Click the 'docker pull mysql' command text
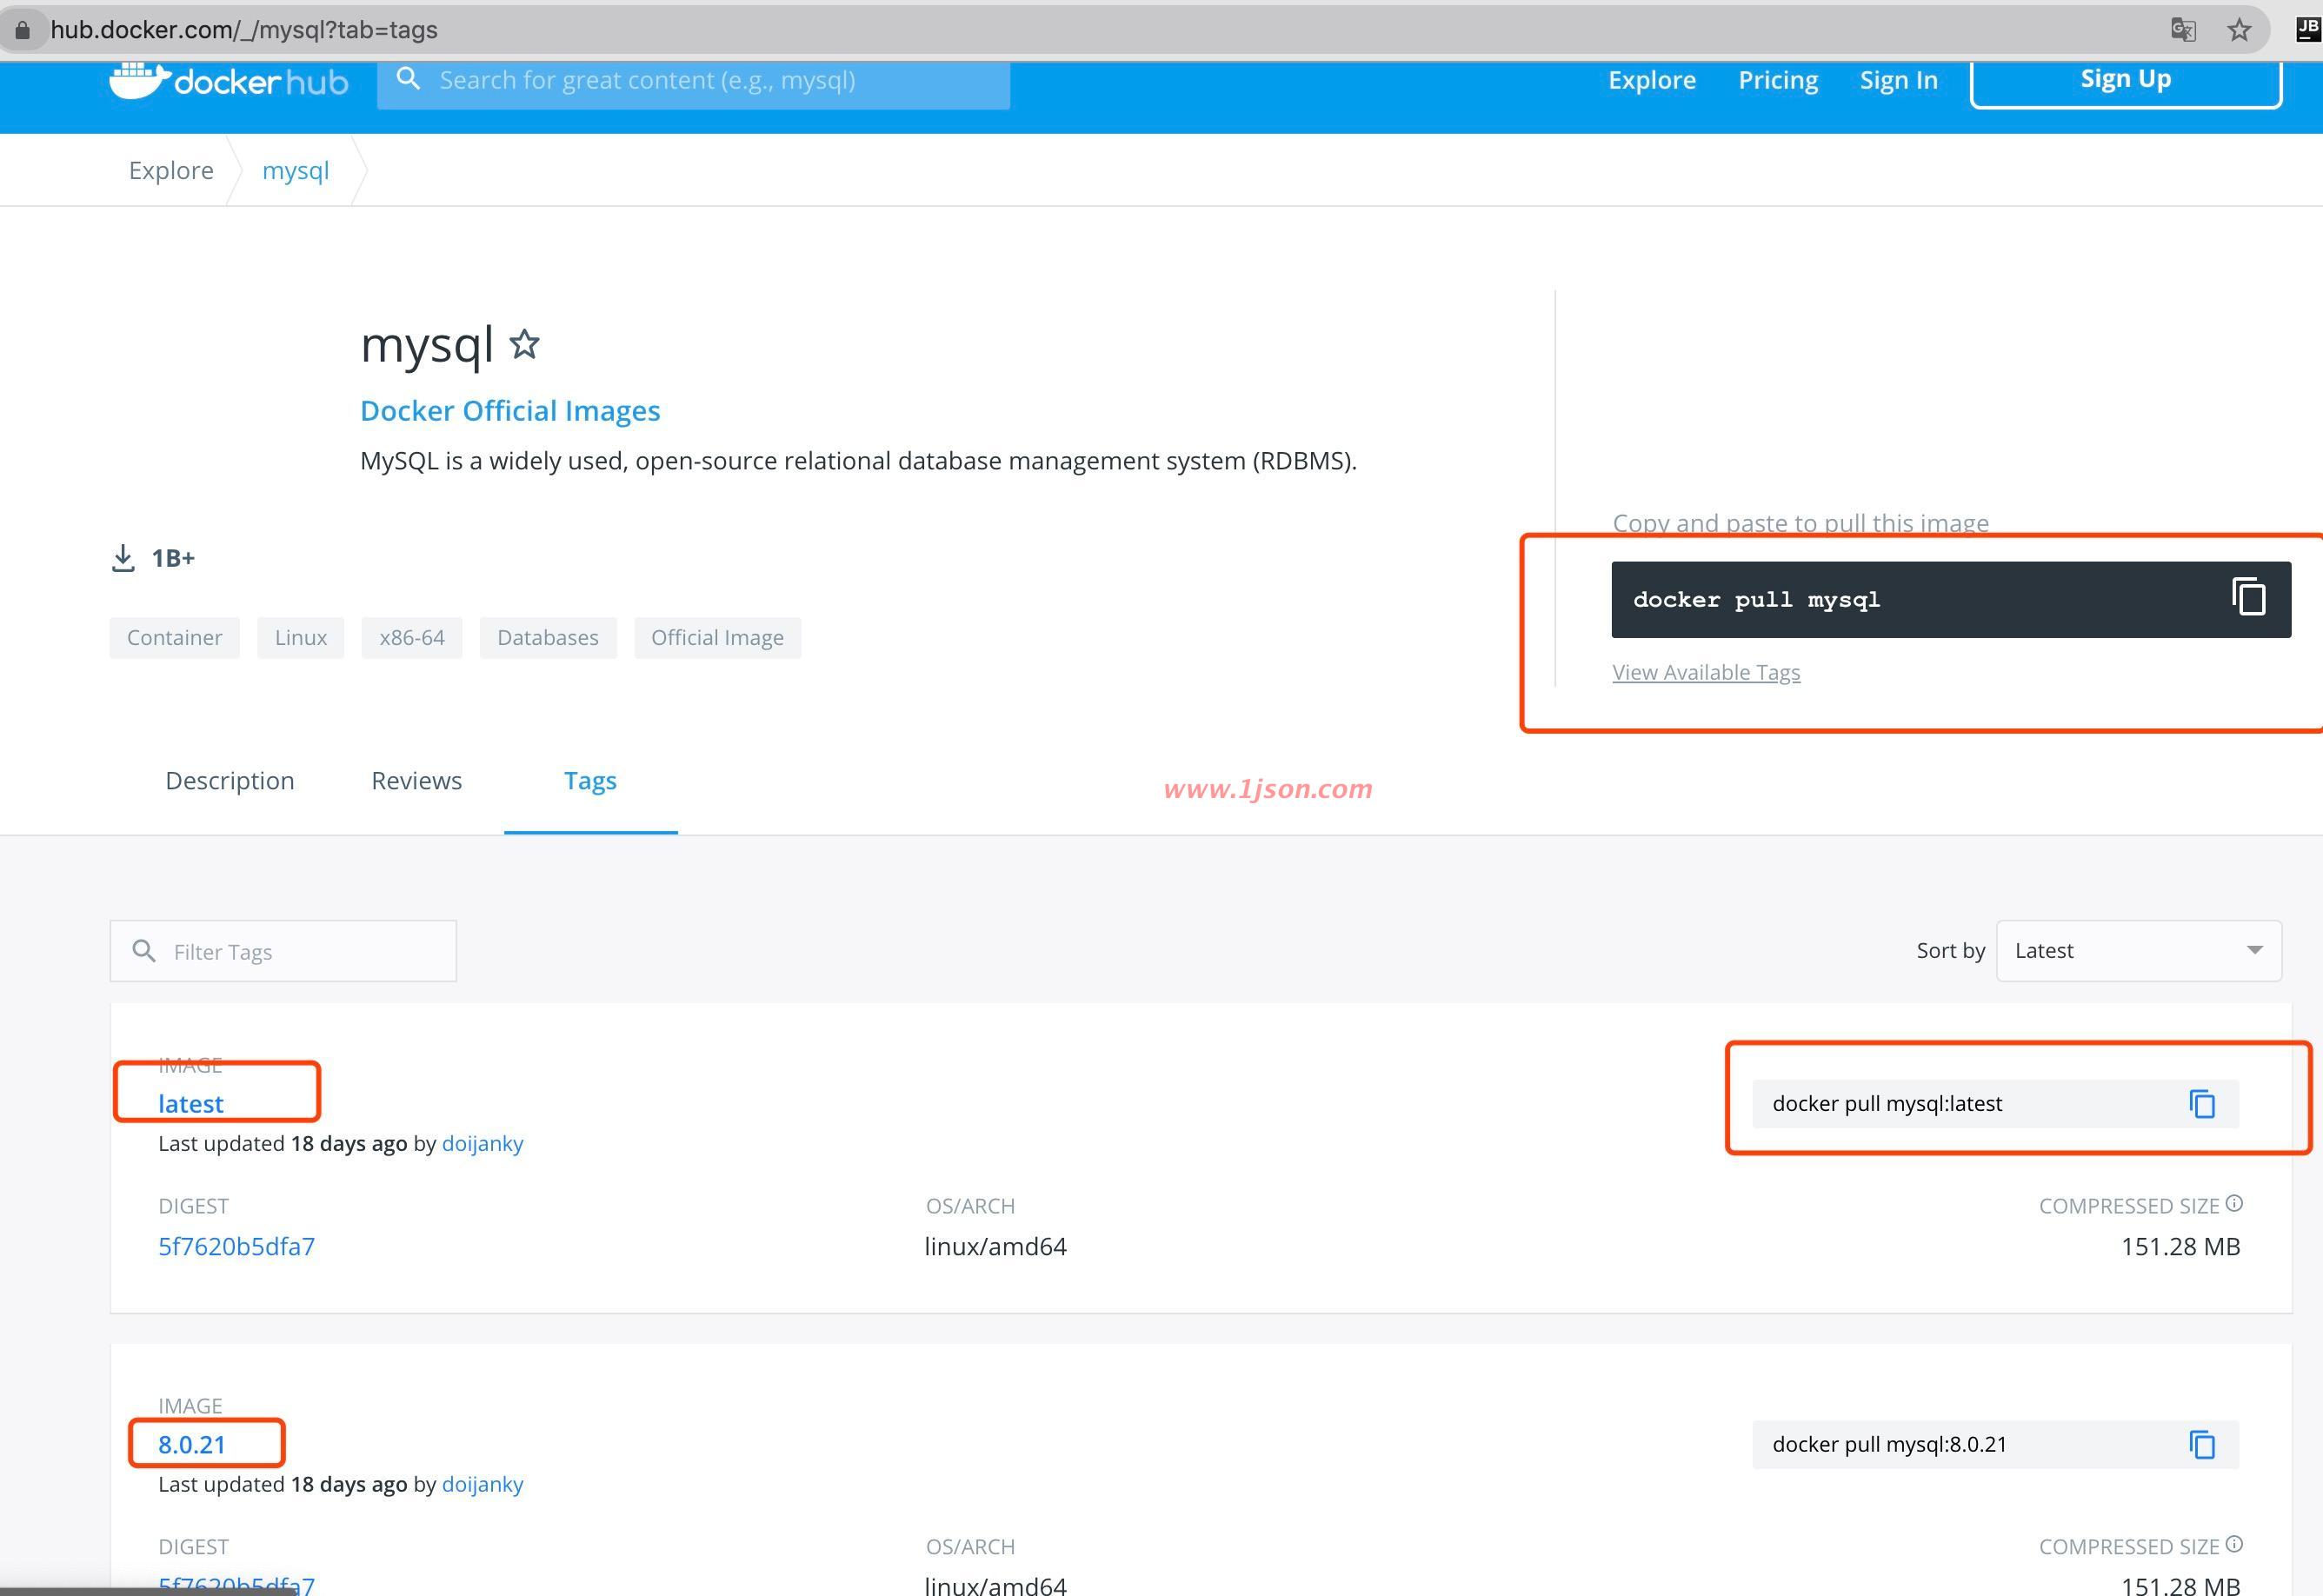Image resolution: width=2323 pixels, height=1596 pixels. click(1756, 599)
